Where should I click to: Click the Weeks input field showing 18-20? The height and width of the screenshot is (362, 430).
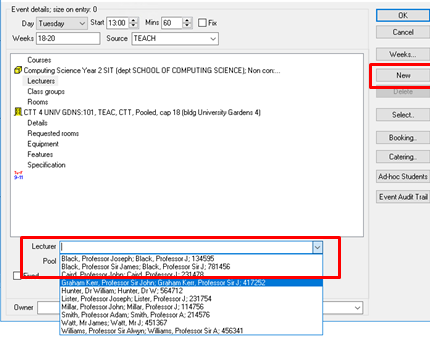68,38
